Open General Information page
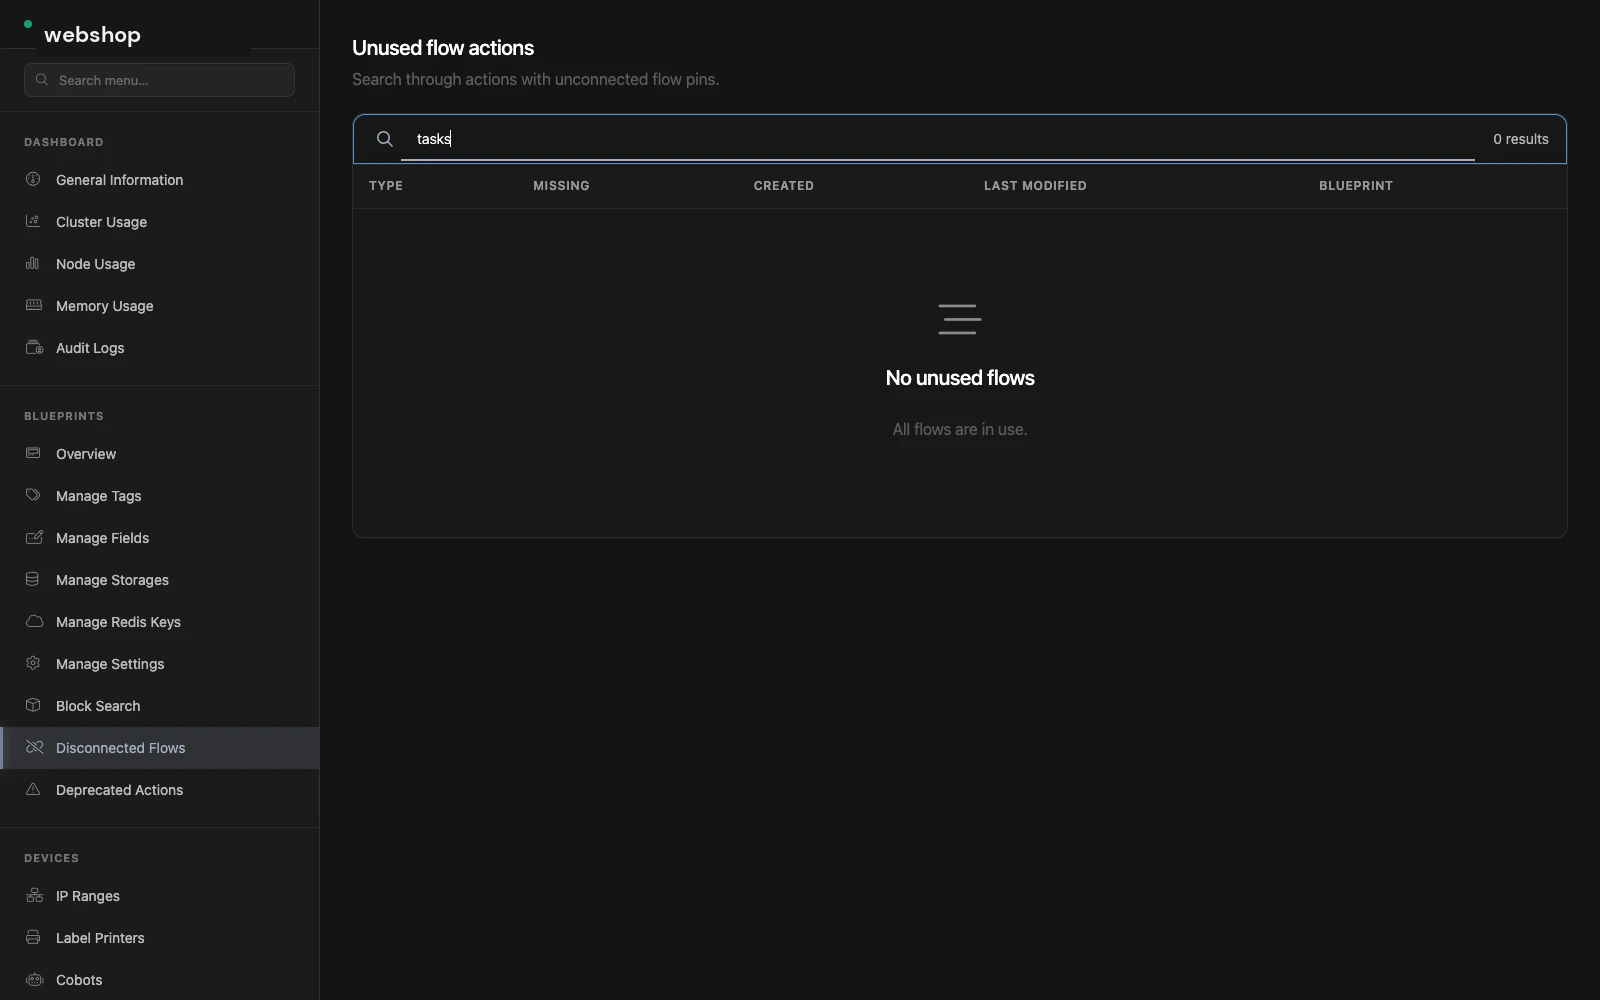This screenshot has height=1000, width=1600. click(x=160, y=180)
